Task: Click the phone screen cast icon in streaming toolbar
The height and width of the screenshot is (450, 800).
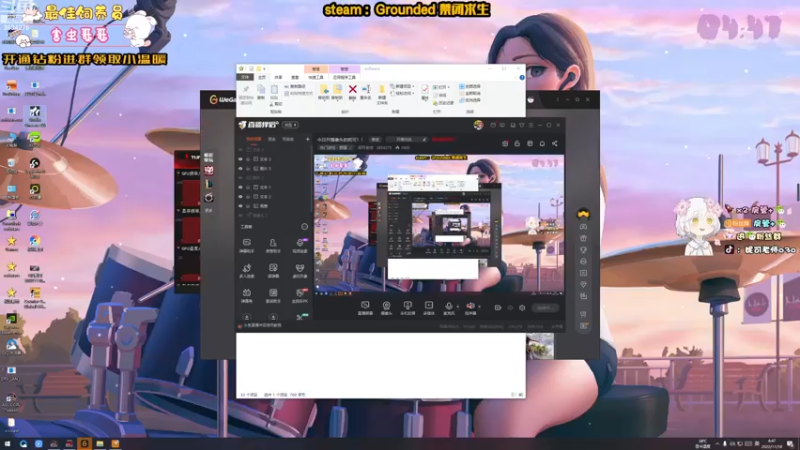Action: [x=407, y=306]
